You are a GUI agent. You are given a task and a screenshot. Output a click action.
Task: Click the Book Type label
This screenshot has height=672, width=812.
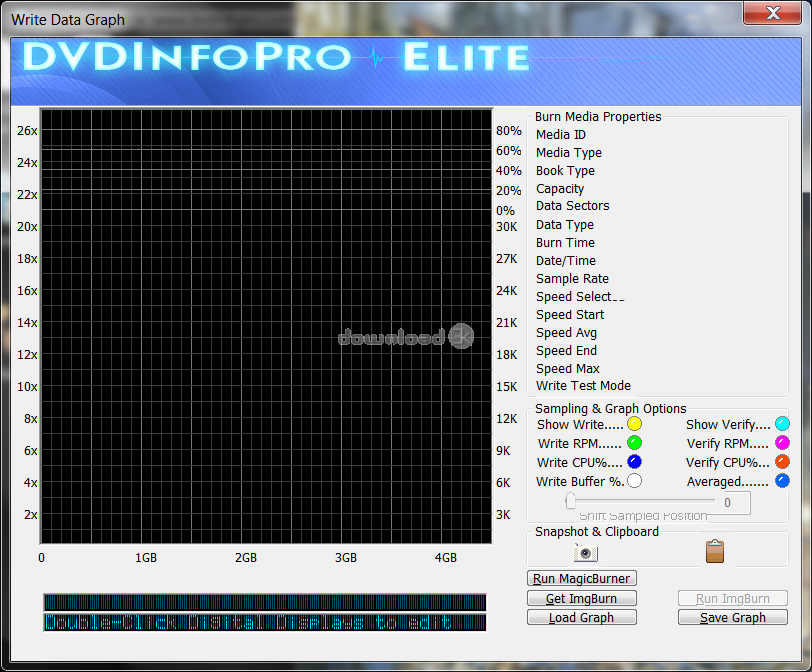coord(565,171)
